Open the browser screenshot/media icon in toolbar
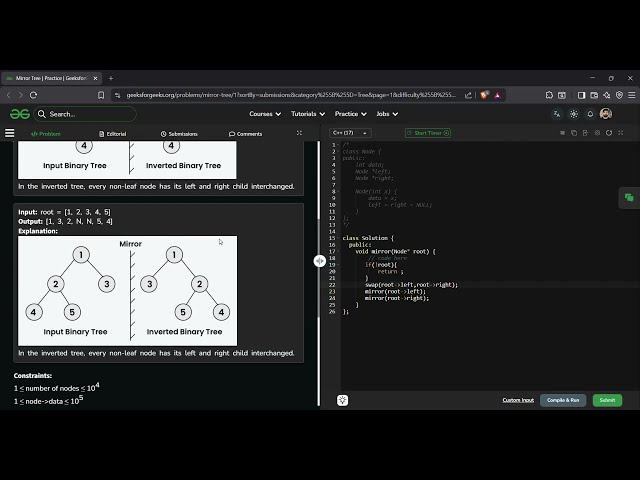This screenshot has width=640, height=480. point(562,95)
